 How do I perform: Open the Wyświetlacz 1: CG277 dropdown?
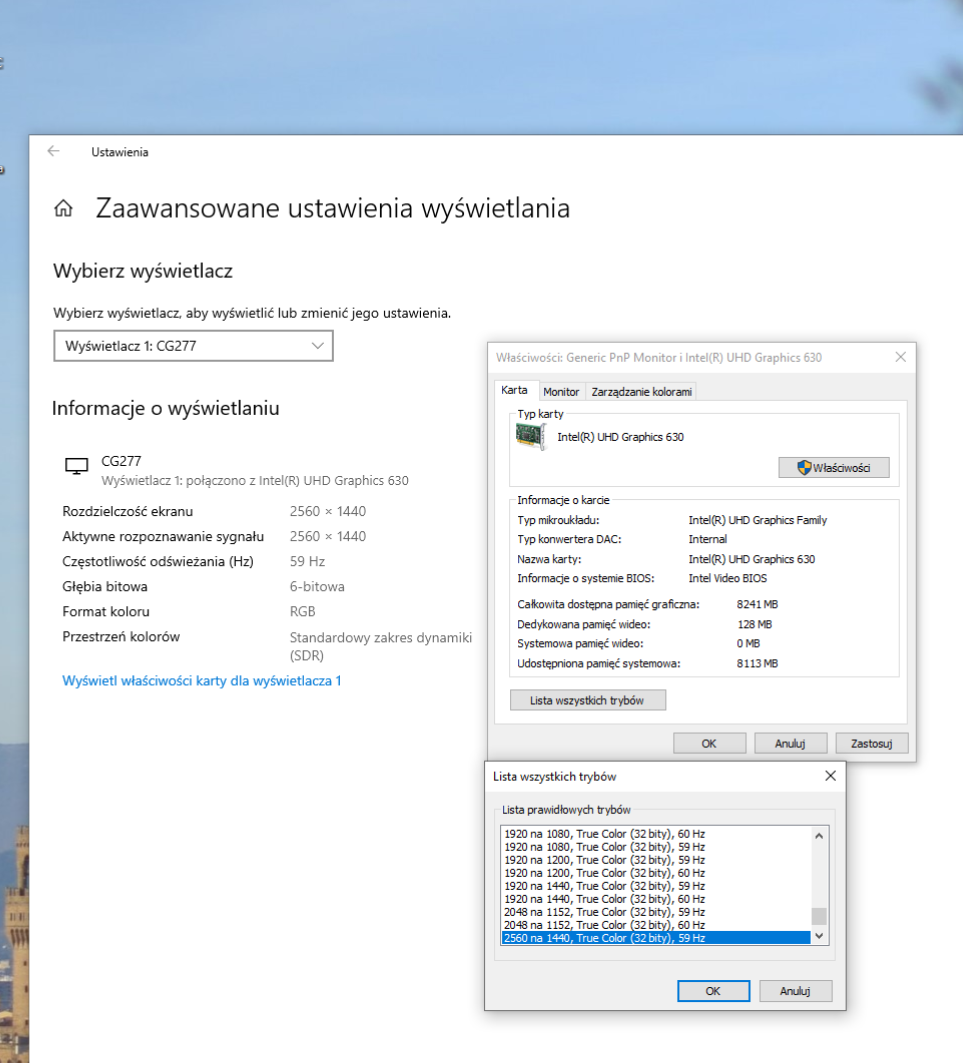[192, 346]
